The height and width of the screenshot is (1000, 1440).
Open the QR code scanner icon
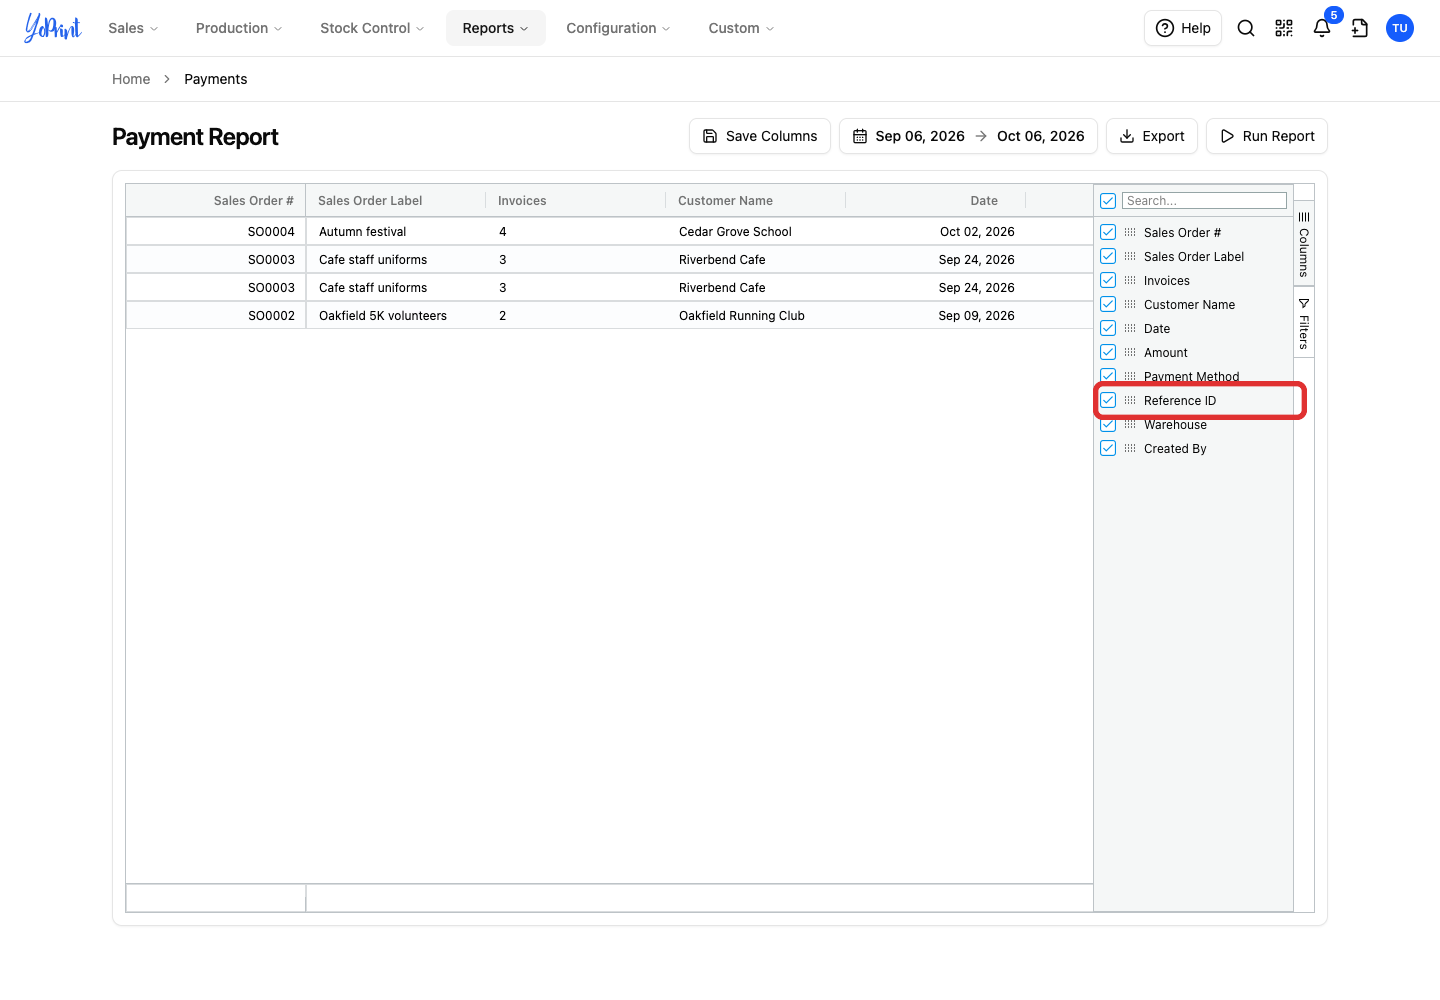(x=1284, y=28)
